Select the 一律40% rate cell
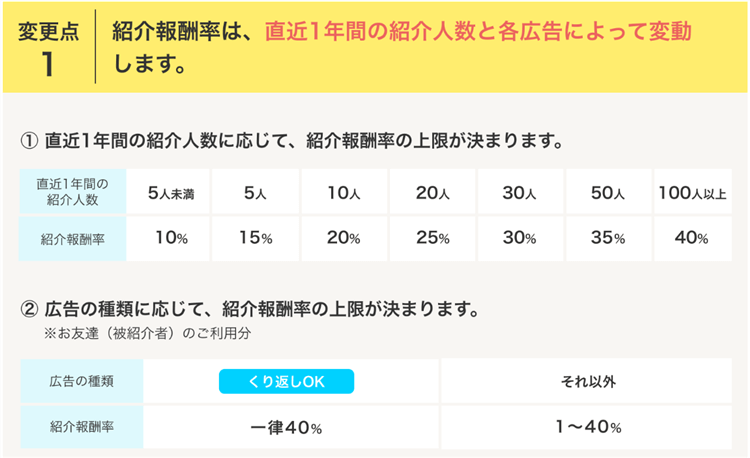This screenshot has height=458, width=750. (286, 427)
